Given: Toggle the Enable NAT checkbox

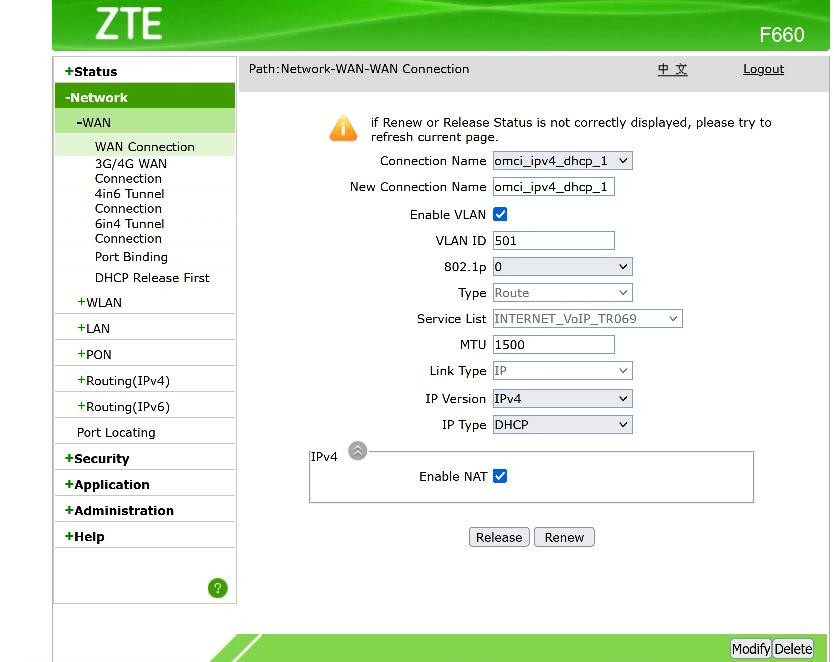Looking at the screenshot, I should click(x=500, y=476).
